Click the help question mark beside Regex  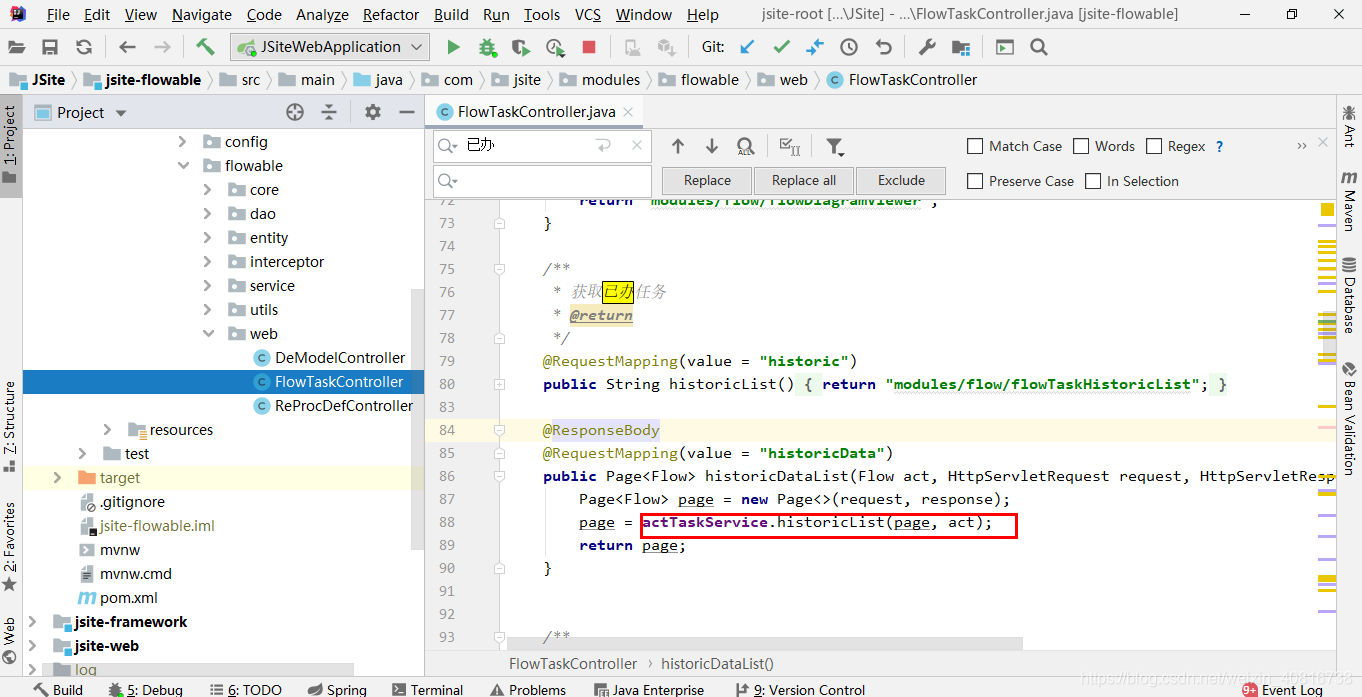coord(1219,146)
